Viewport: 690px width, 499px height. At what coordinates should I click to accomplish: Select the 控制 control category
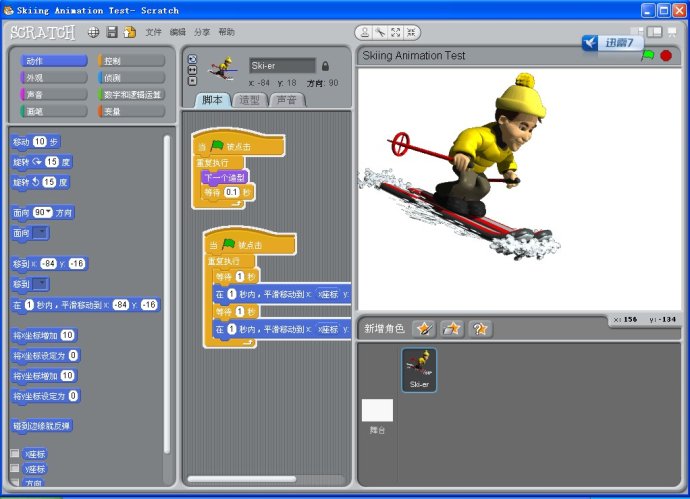132,61
